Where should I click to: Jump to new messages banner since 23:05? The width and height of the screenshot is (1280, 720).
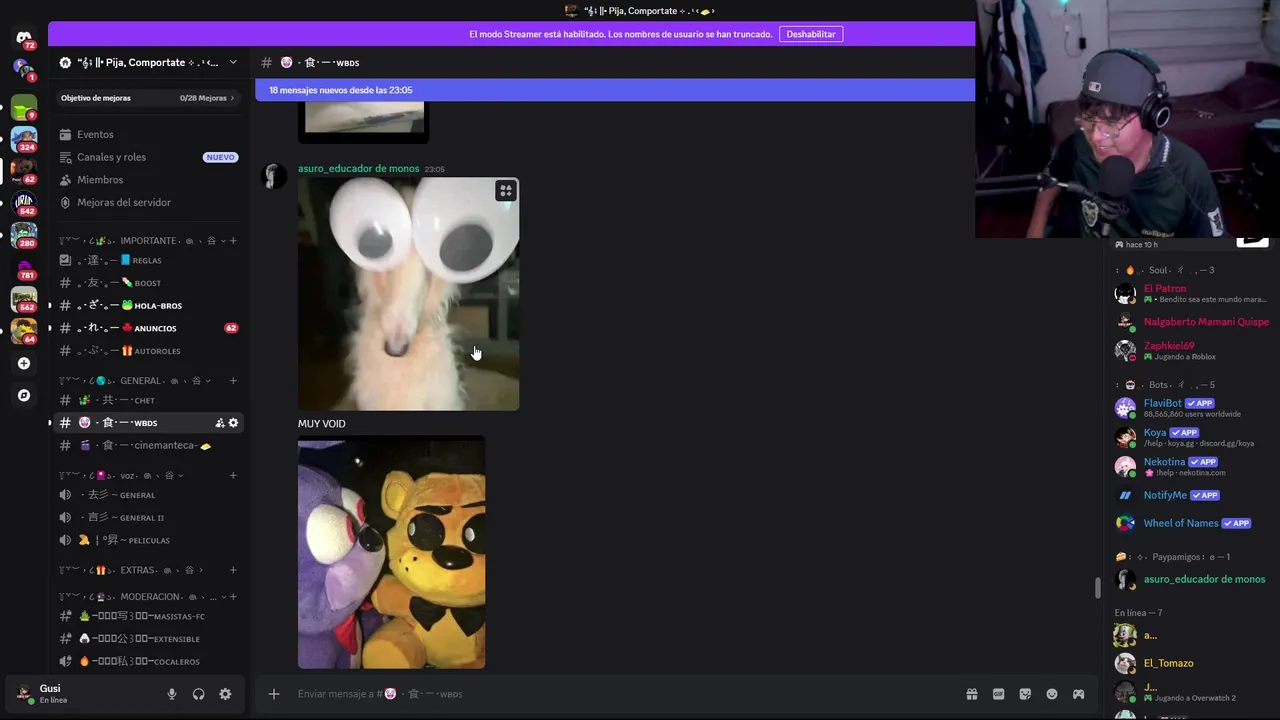tap(615, 90)
